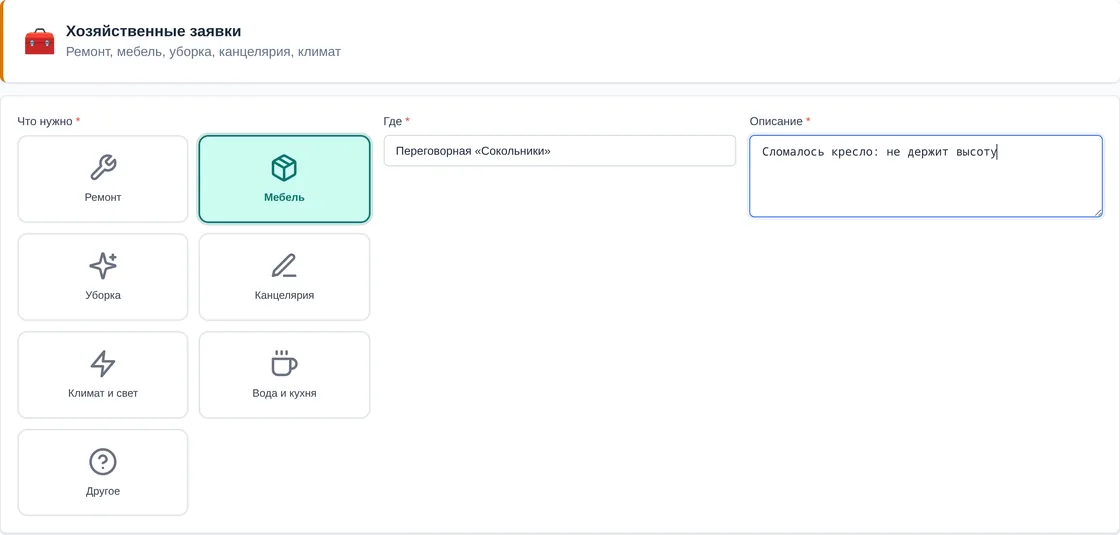Select the Другое card label
Viewport: 1120px width, 535px height.
point(103,491)
